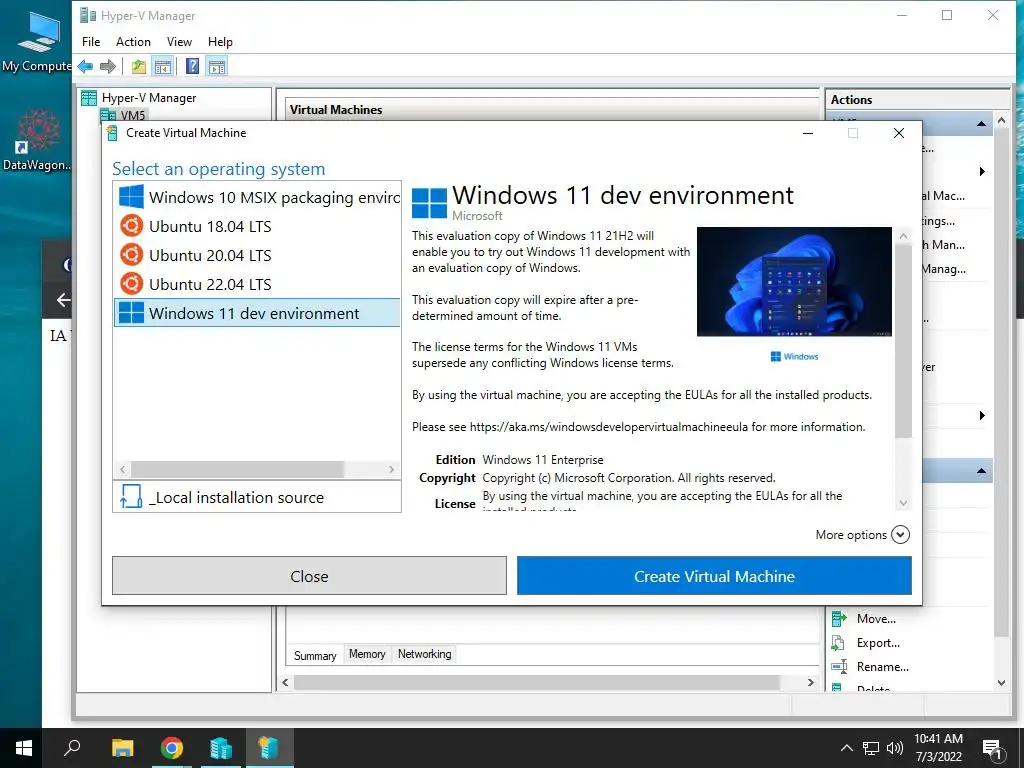Click Export... in the Actions pane

(x=878, y=643)
